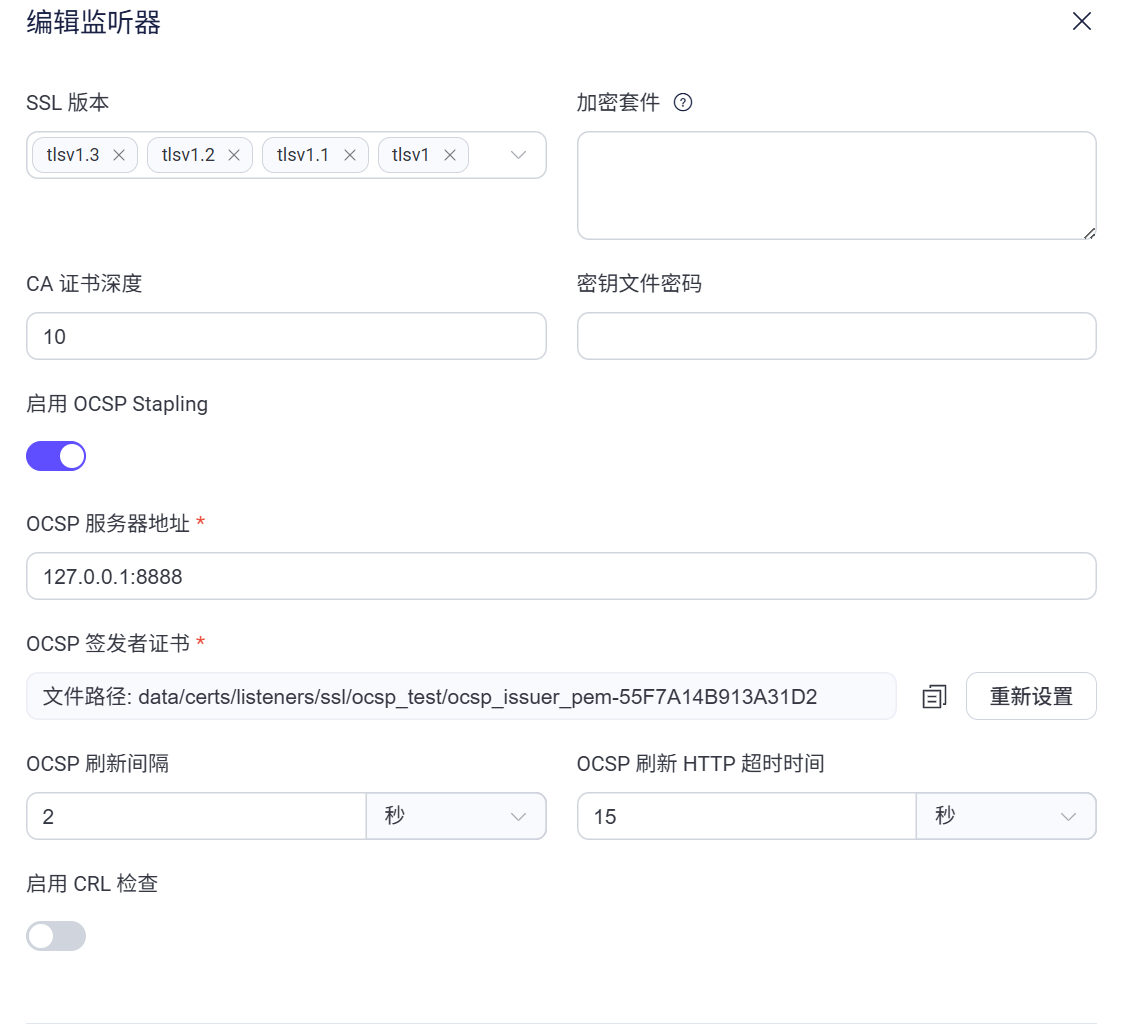The width and height of the screenshot is (1122, 1032).
Task: Remove the tlsv1.2 tag
Action: coord(234,155)
